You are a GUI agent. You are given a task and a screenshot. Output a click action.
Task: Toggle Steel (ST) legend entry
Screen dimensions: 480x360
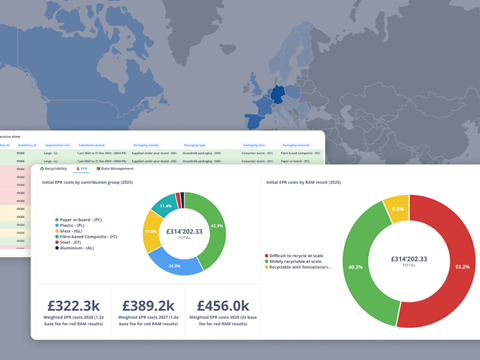68,242
